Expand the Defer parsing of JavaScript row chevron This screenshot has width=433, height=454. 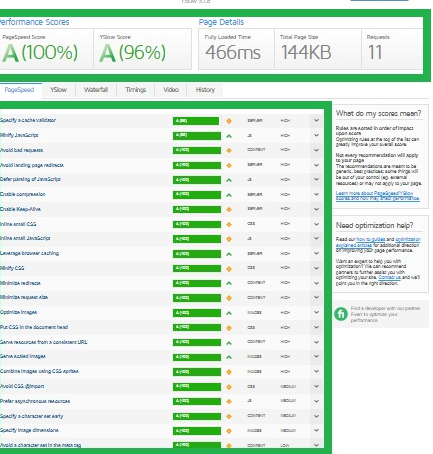316,180
